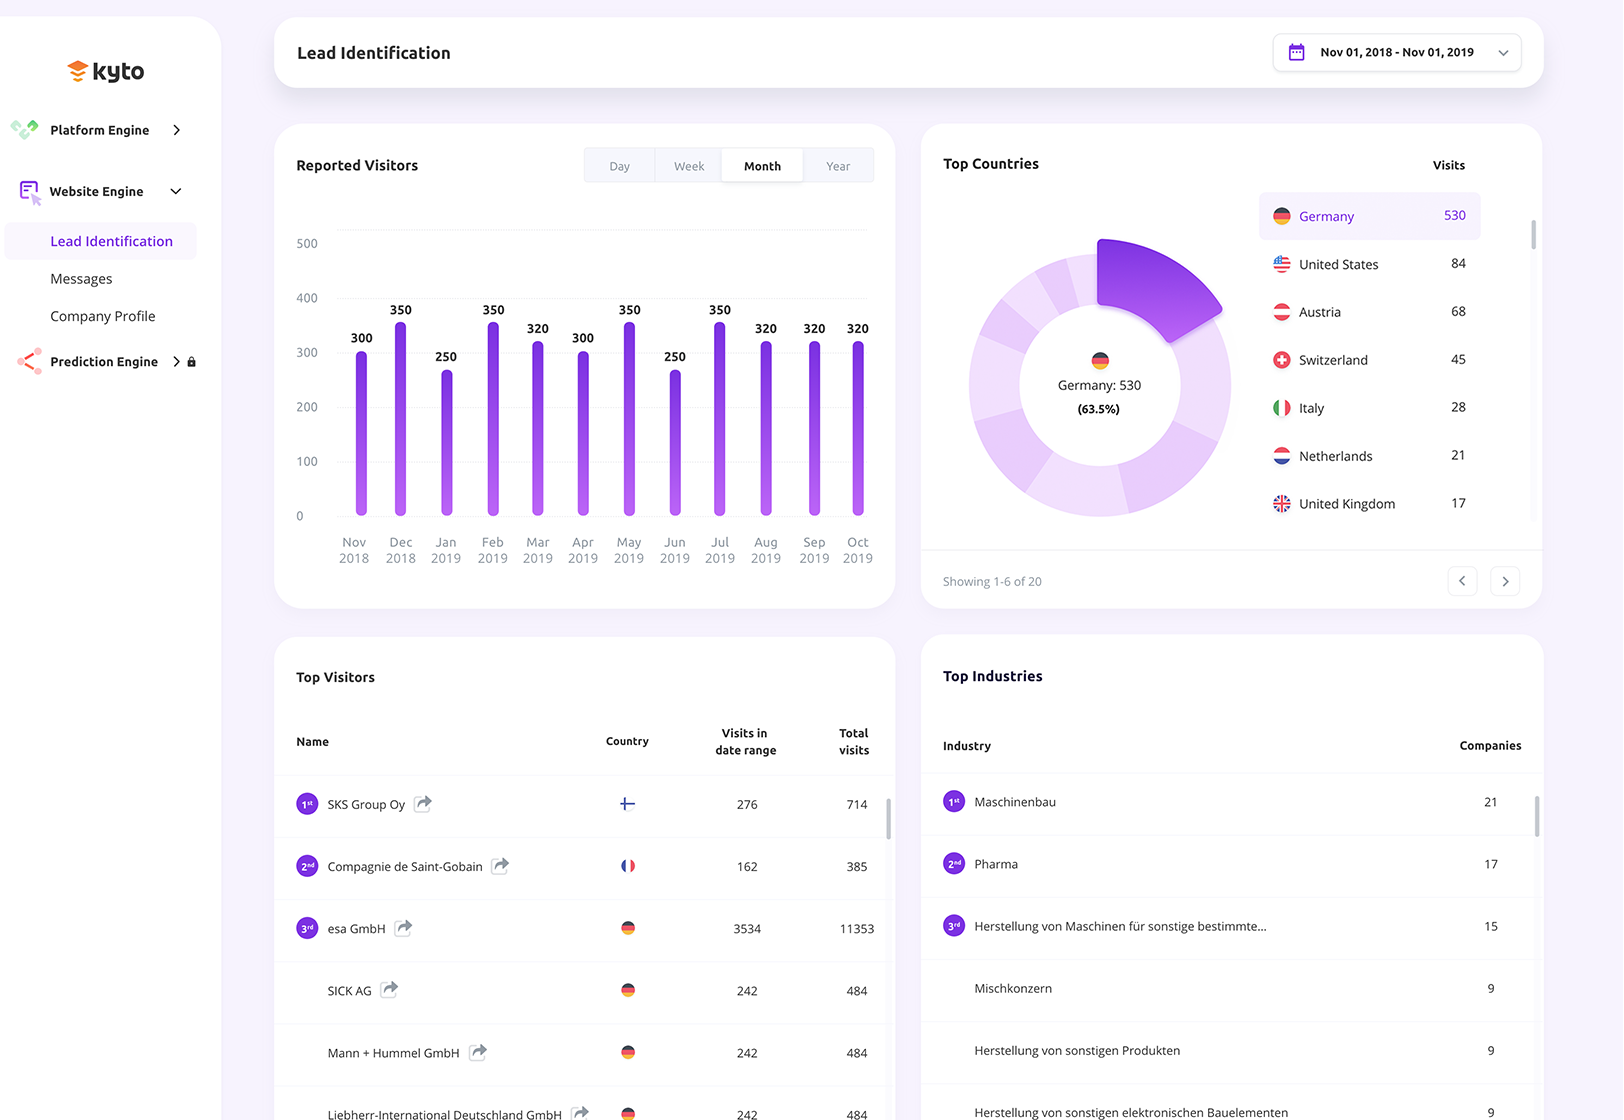Open Lead Identification in sidebar
This screenshot has height=1120, width=1624.
tap(101, 241)
